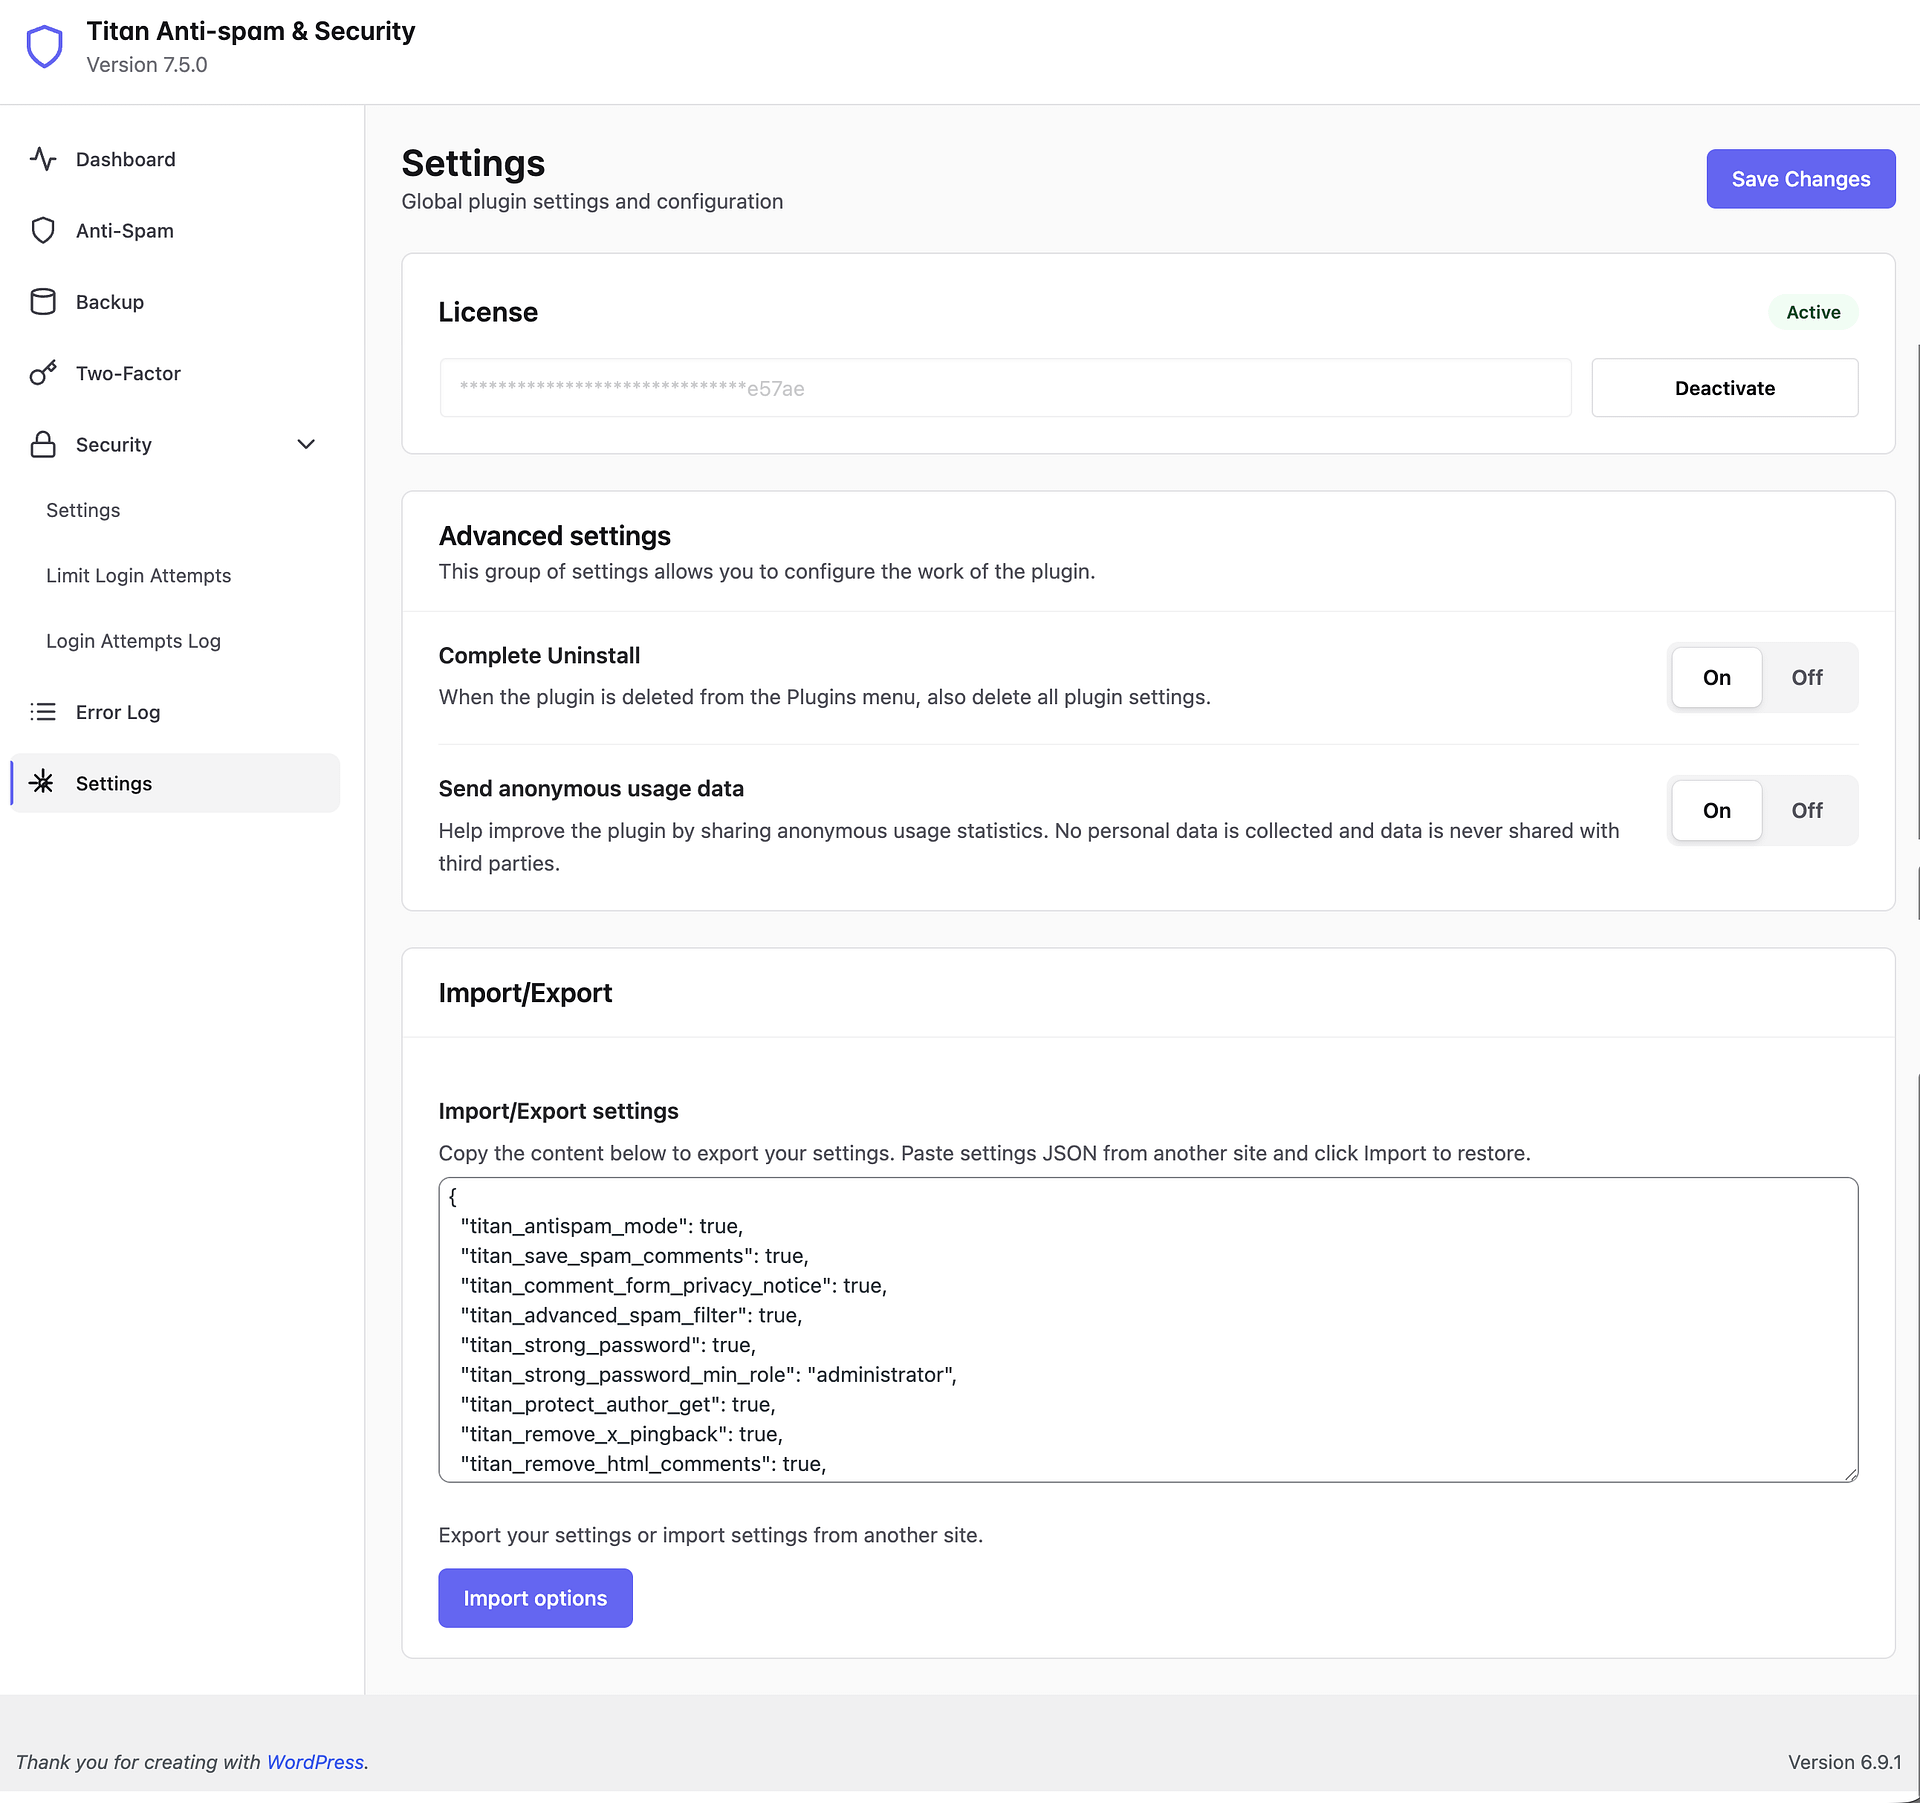The image size is (1920, 1803).
Task: Click the Import options button
Action: (x=535, y=1598)
